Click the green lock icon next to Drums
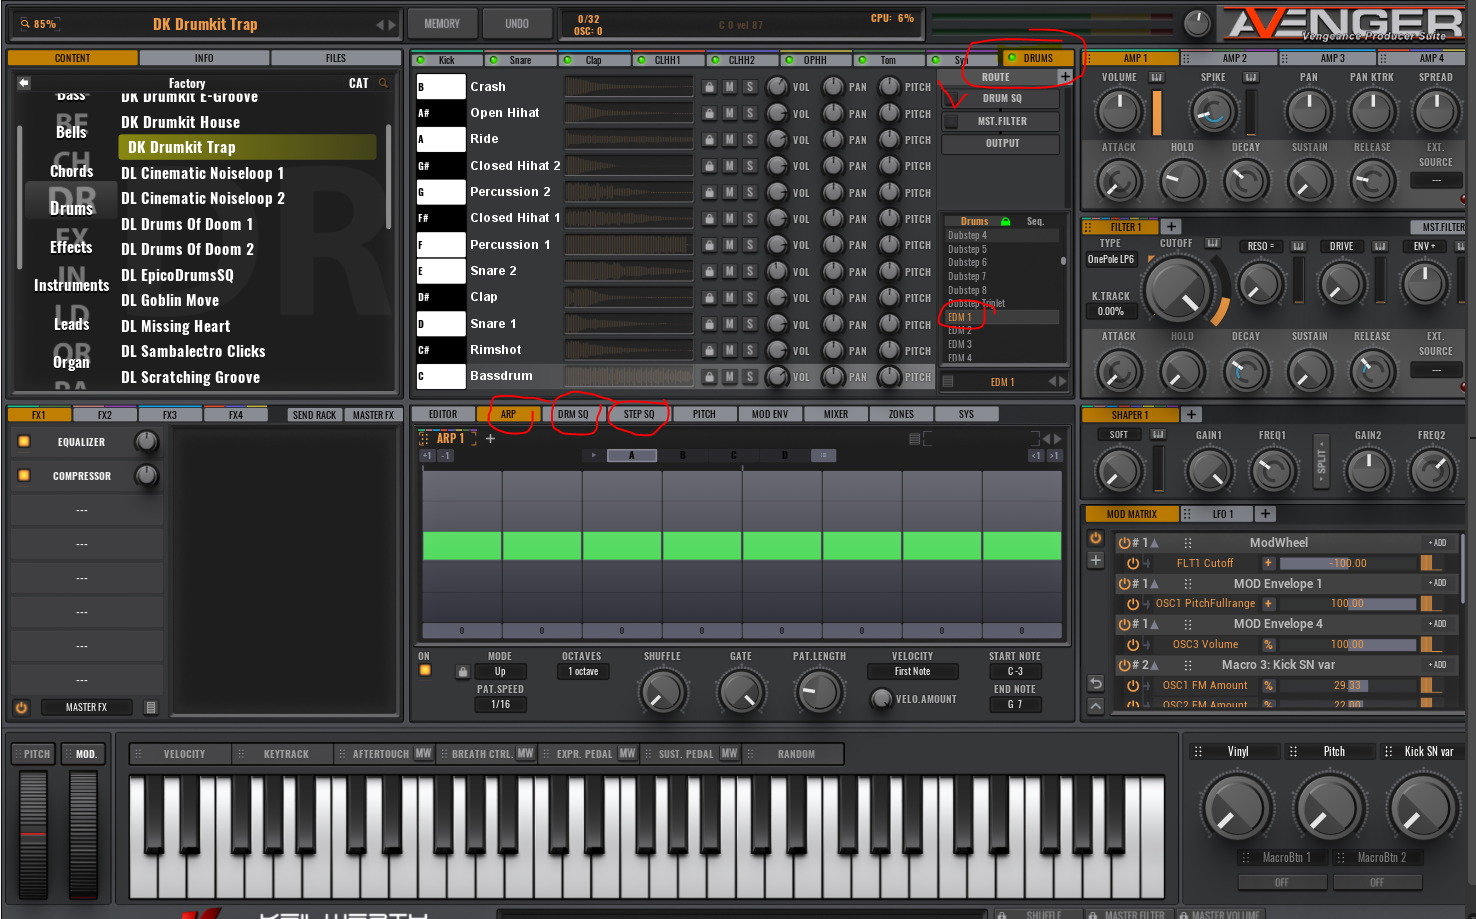Viewport: 1476px width, 919px height. [1005, 221]
